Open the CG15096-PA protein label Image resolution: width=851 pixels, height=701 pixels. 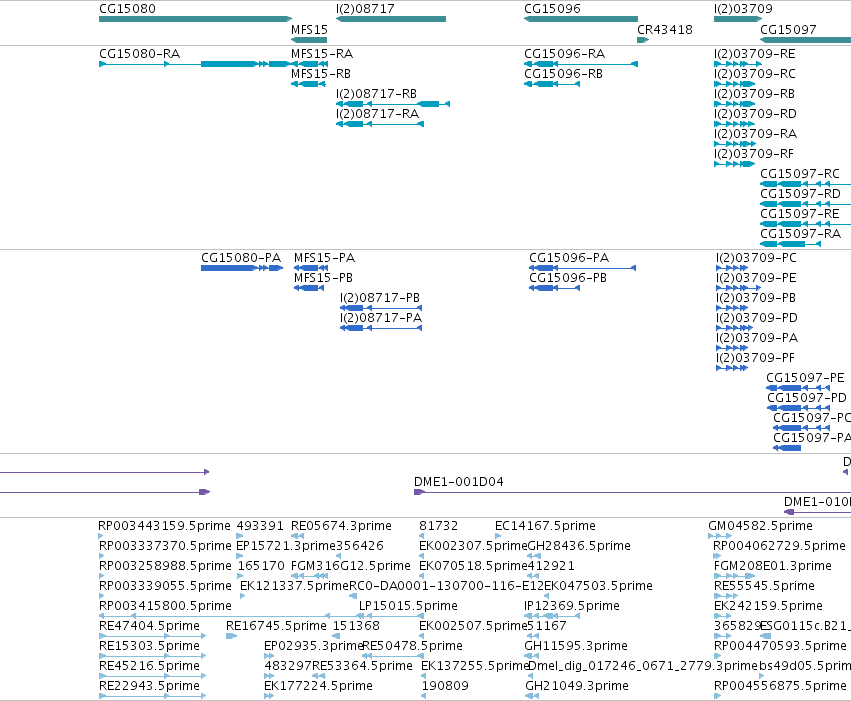(569, 258)
